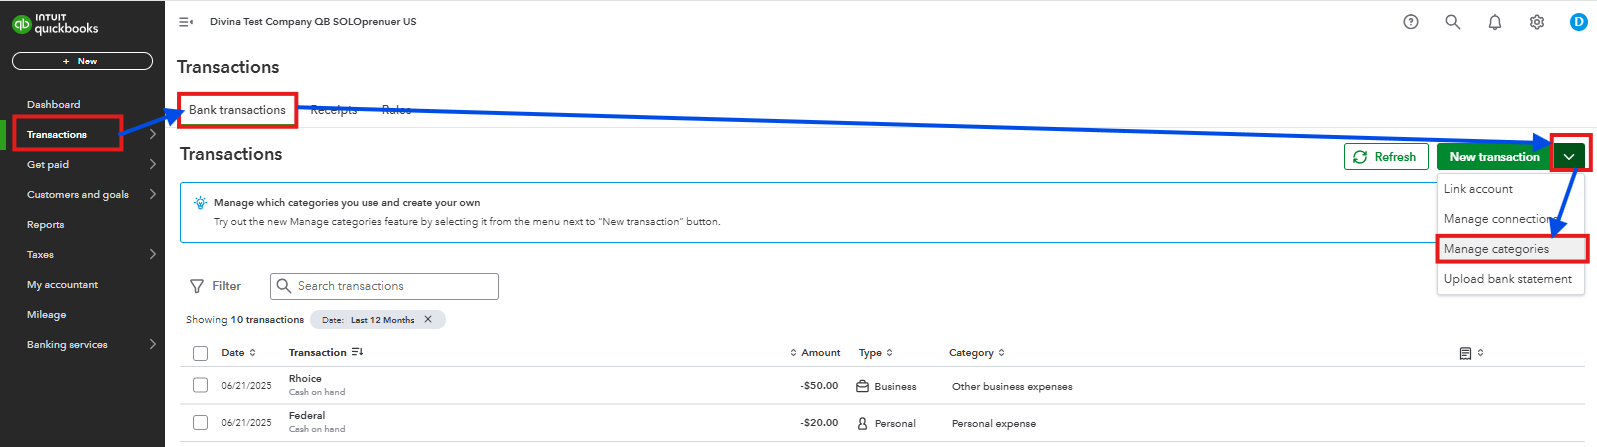
Task: Open the notifications bell icon
Action: (1495, 22)
